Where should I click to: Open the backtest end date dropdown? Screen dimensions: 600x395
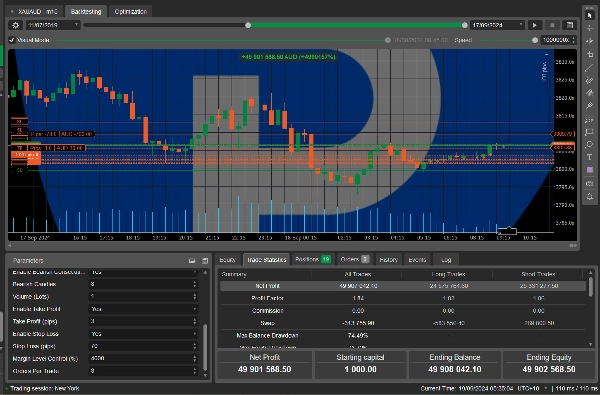[x=497, y=25]
